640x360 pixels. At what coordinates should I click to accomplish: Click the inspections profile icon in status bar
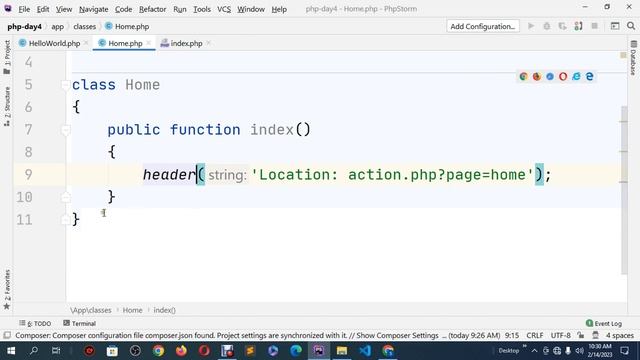(596, 336)
